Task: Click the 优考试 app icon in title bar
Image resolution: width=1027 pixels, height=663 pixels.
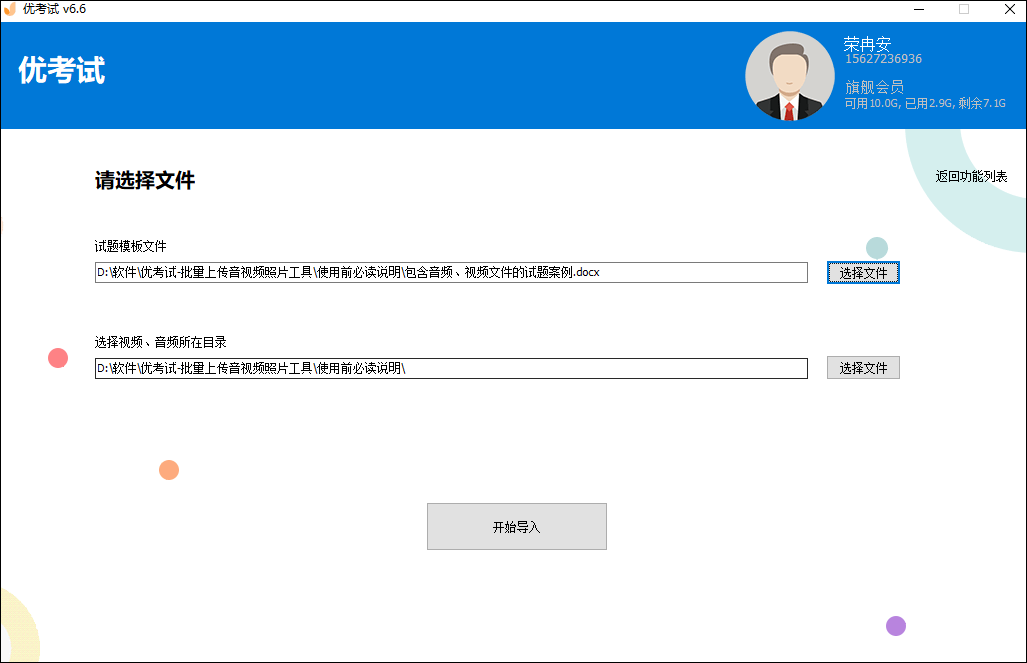Action: [12, 10]
